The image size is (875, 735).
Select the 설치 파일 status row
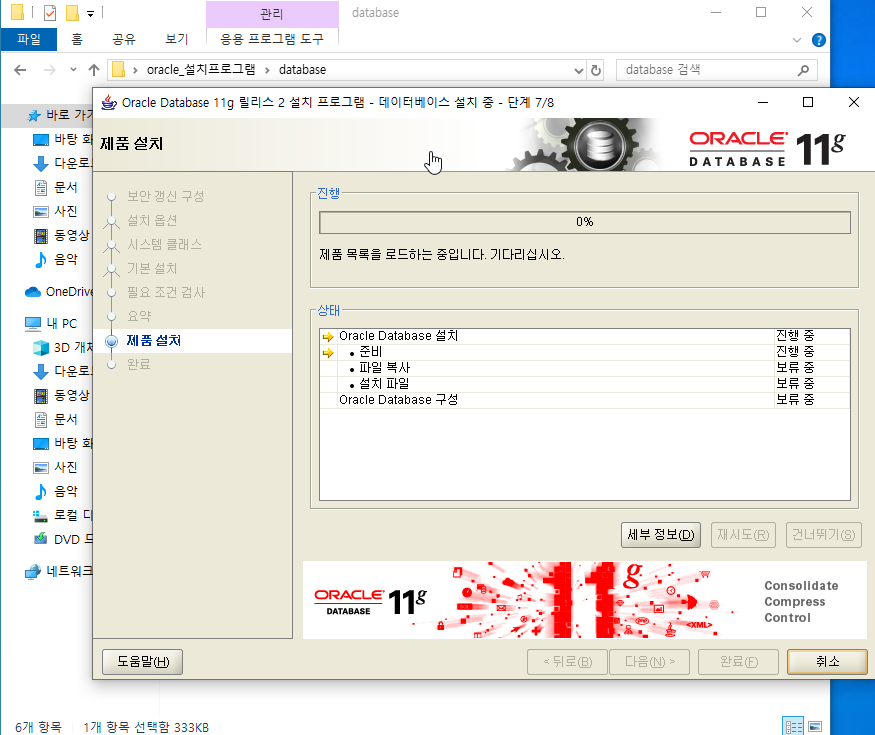(x=585, y=384)
